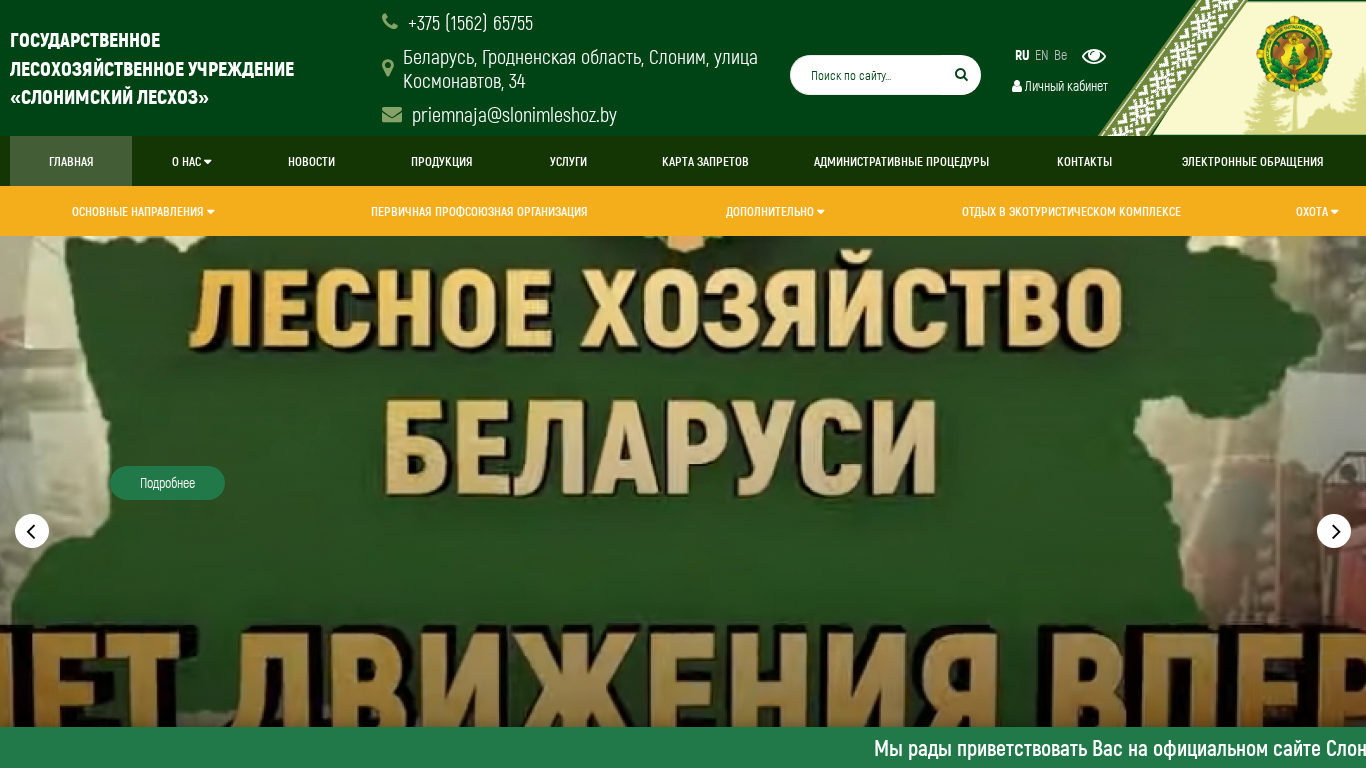This screenshot has height=768, width=1366.
Task: Click the map pin location icon
Action: coord(388,68)
